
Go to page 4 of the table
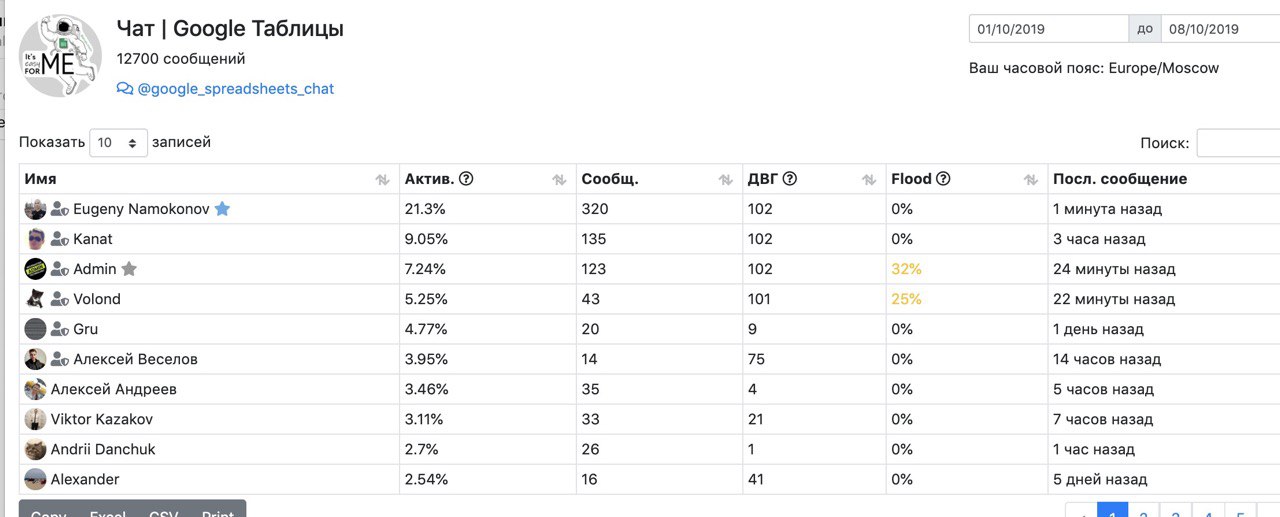click(x=1208, y=512)
